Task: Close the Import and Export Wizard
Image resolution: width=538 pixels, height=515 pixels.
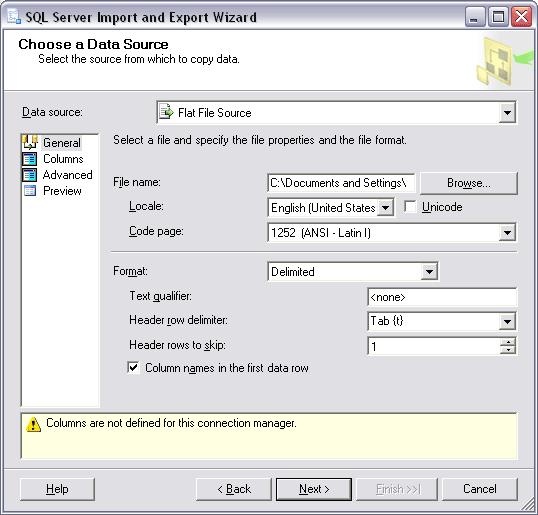Action: point(522,17)
